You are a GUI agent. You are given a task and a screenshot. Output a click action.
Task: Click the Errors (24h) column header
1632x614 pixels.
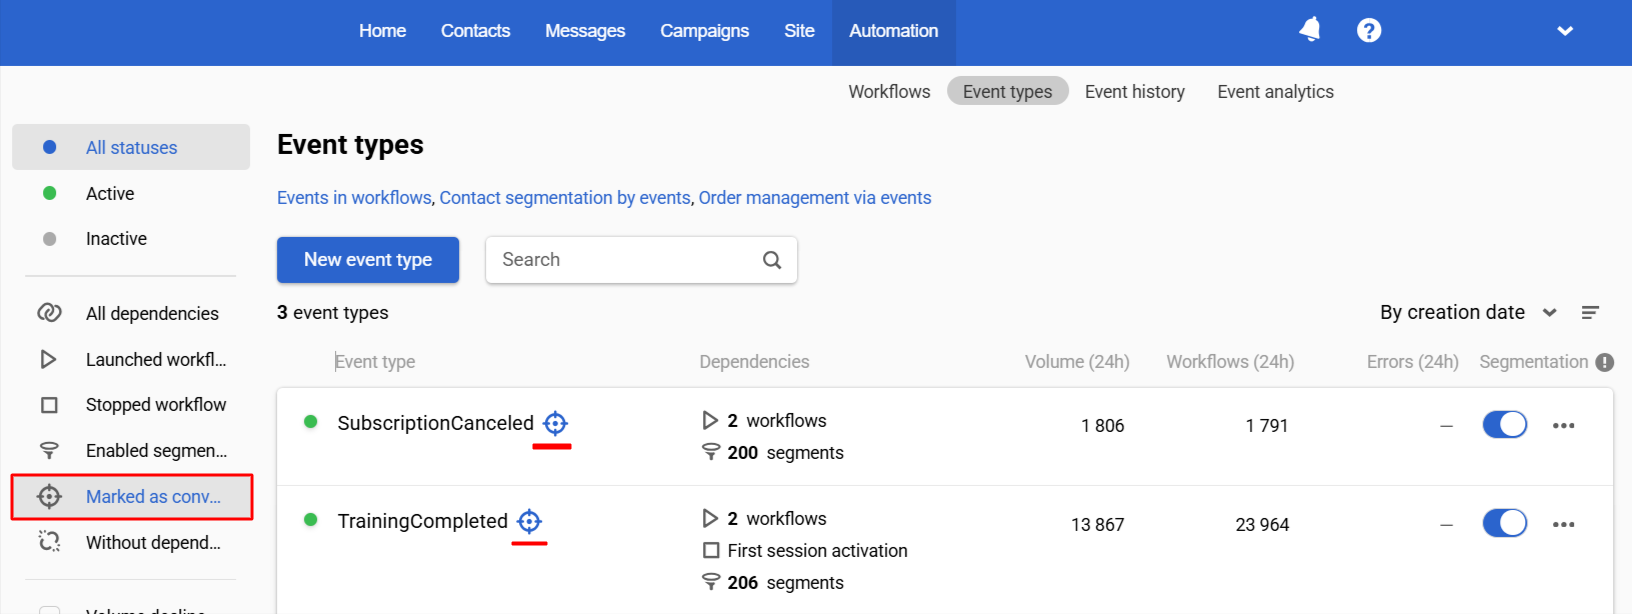pos(1412,362)
